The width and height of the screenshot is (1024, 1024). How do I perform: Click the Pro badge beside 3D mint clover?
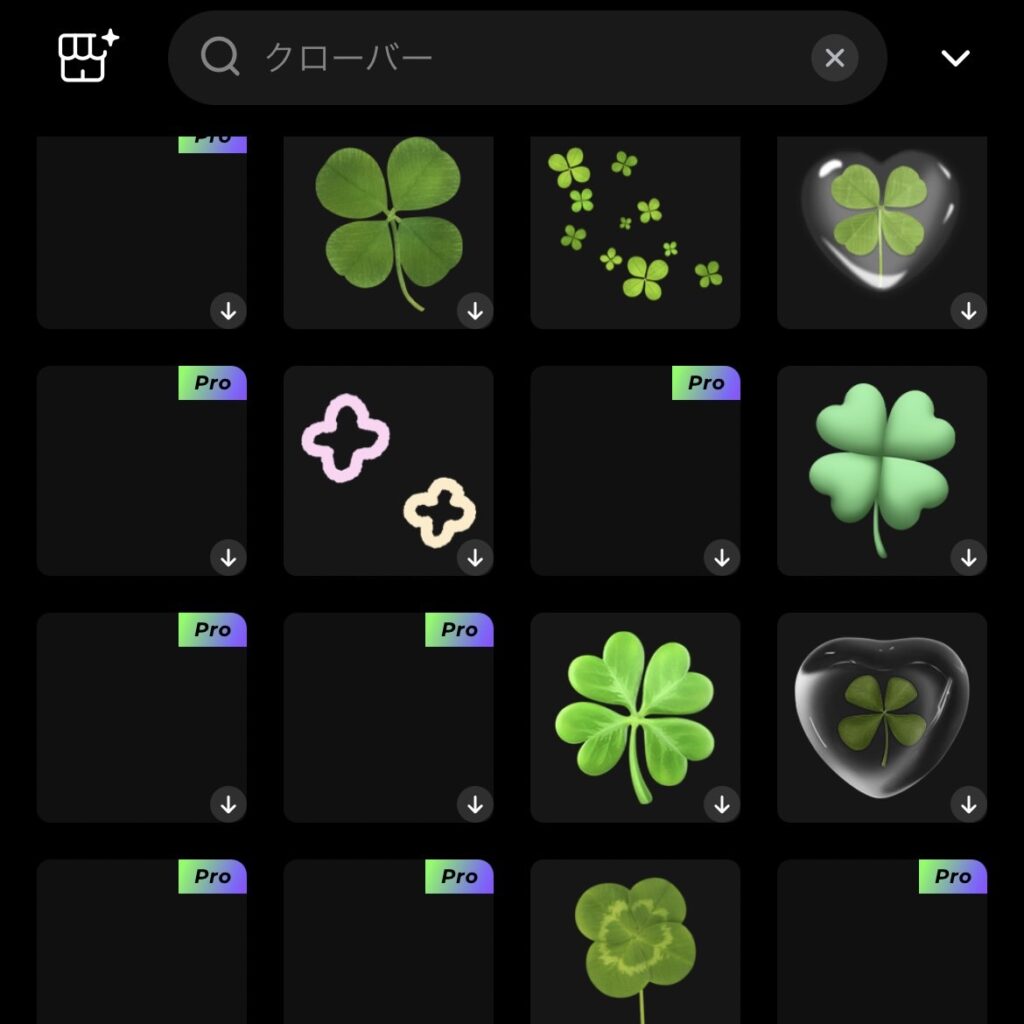(x=706, y=383)
